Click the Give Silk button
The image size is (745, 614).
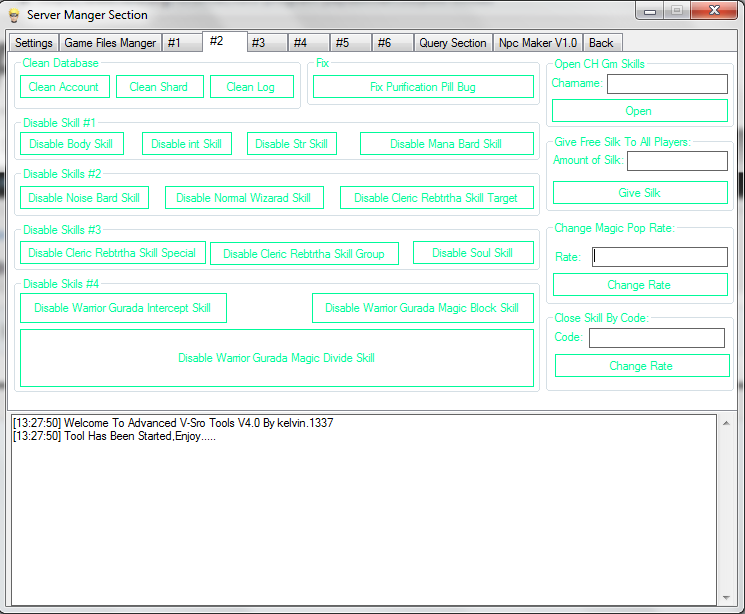640,192
